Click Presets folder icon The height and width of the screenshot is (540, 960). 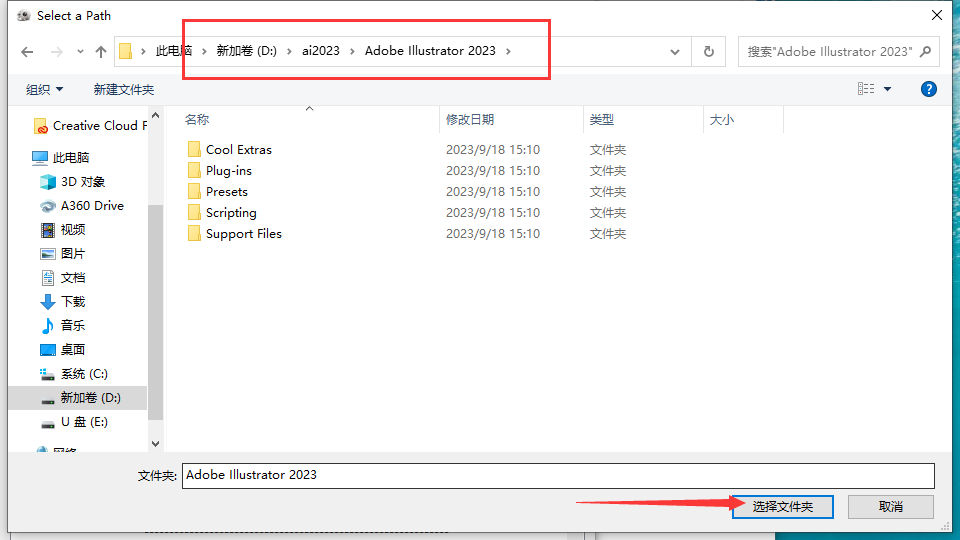(x=194, y=192)
